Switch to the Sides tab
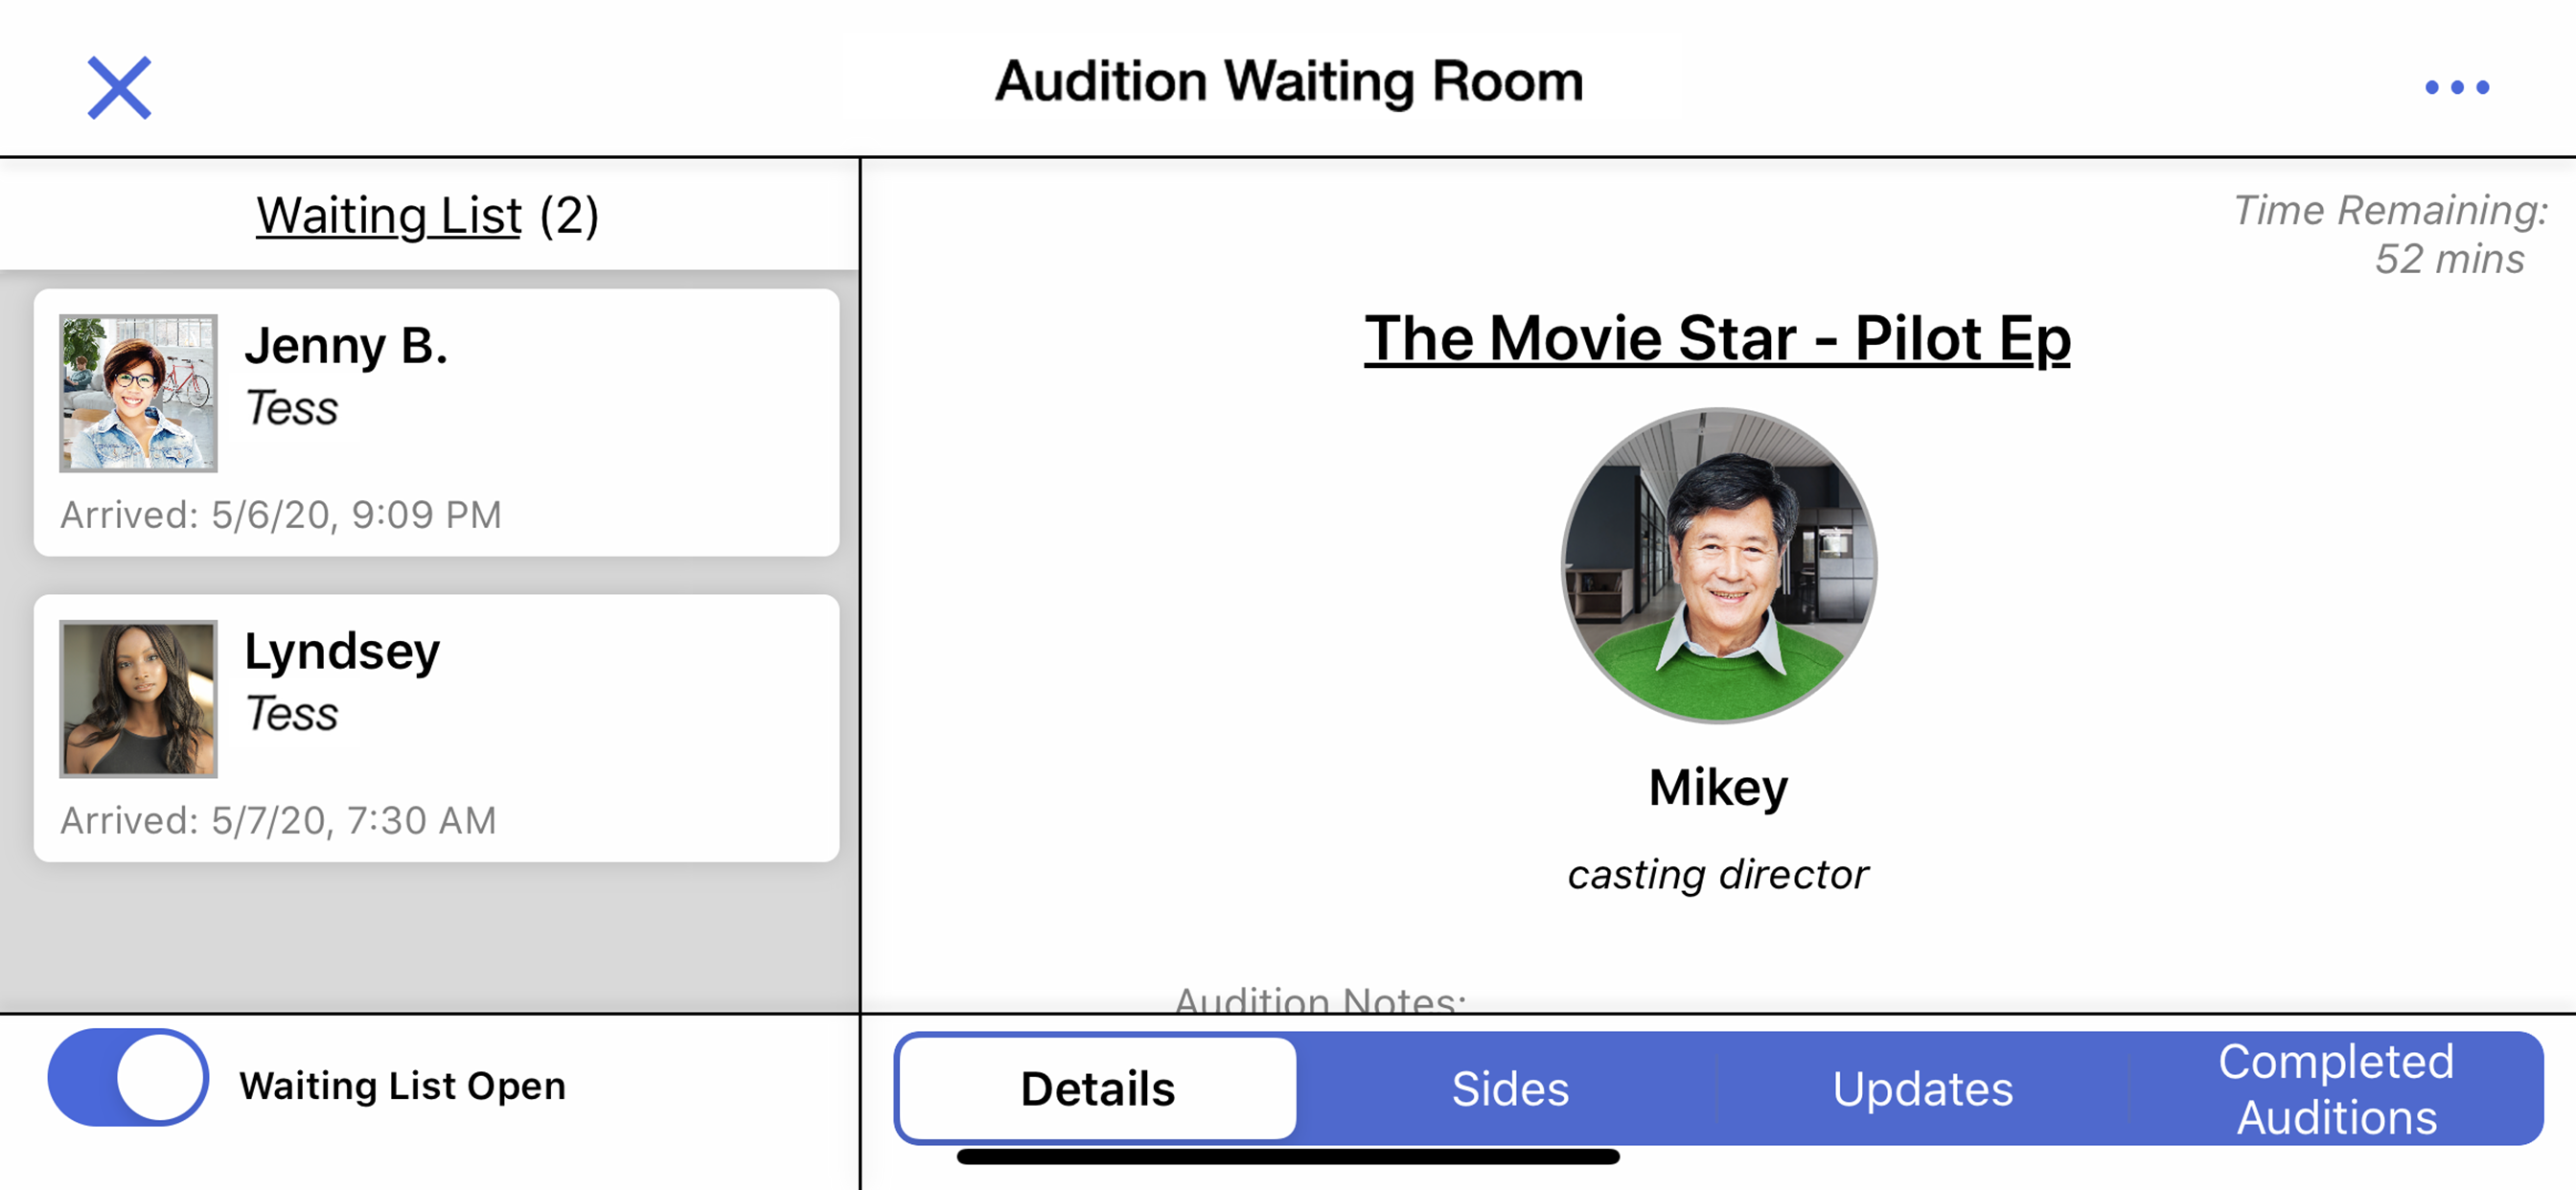 point(1510,1088)
